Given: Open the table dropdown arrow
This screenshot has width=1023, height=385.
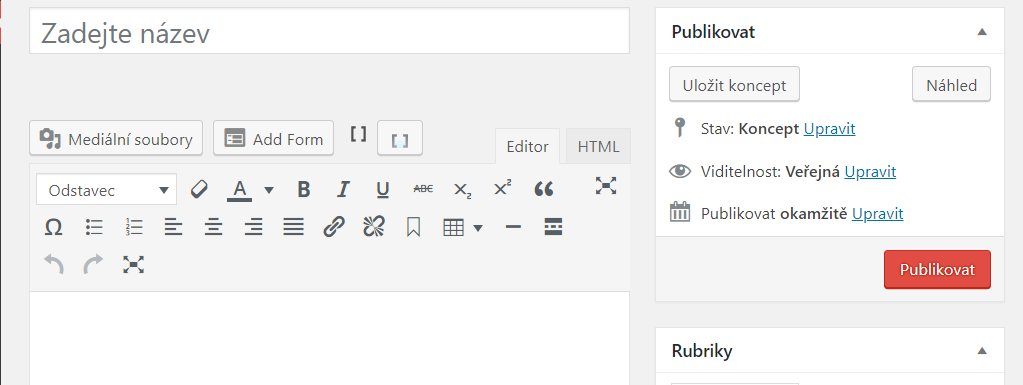Looking at the screenshot, I should (x=478, y=228).
